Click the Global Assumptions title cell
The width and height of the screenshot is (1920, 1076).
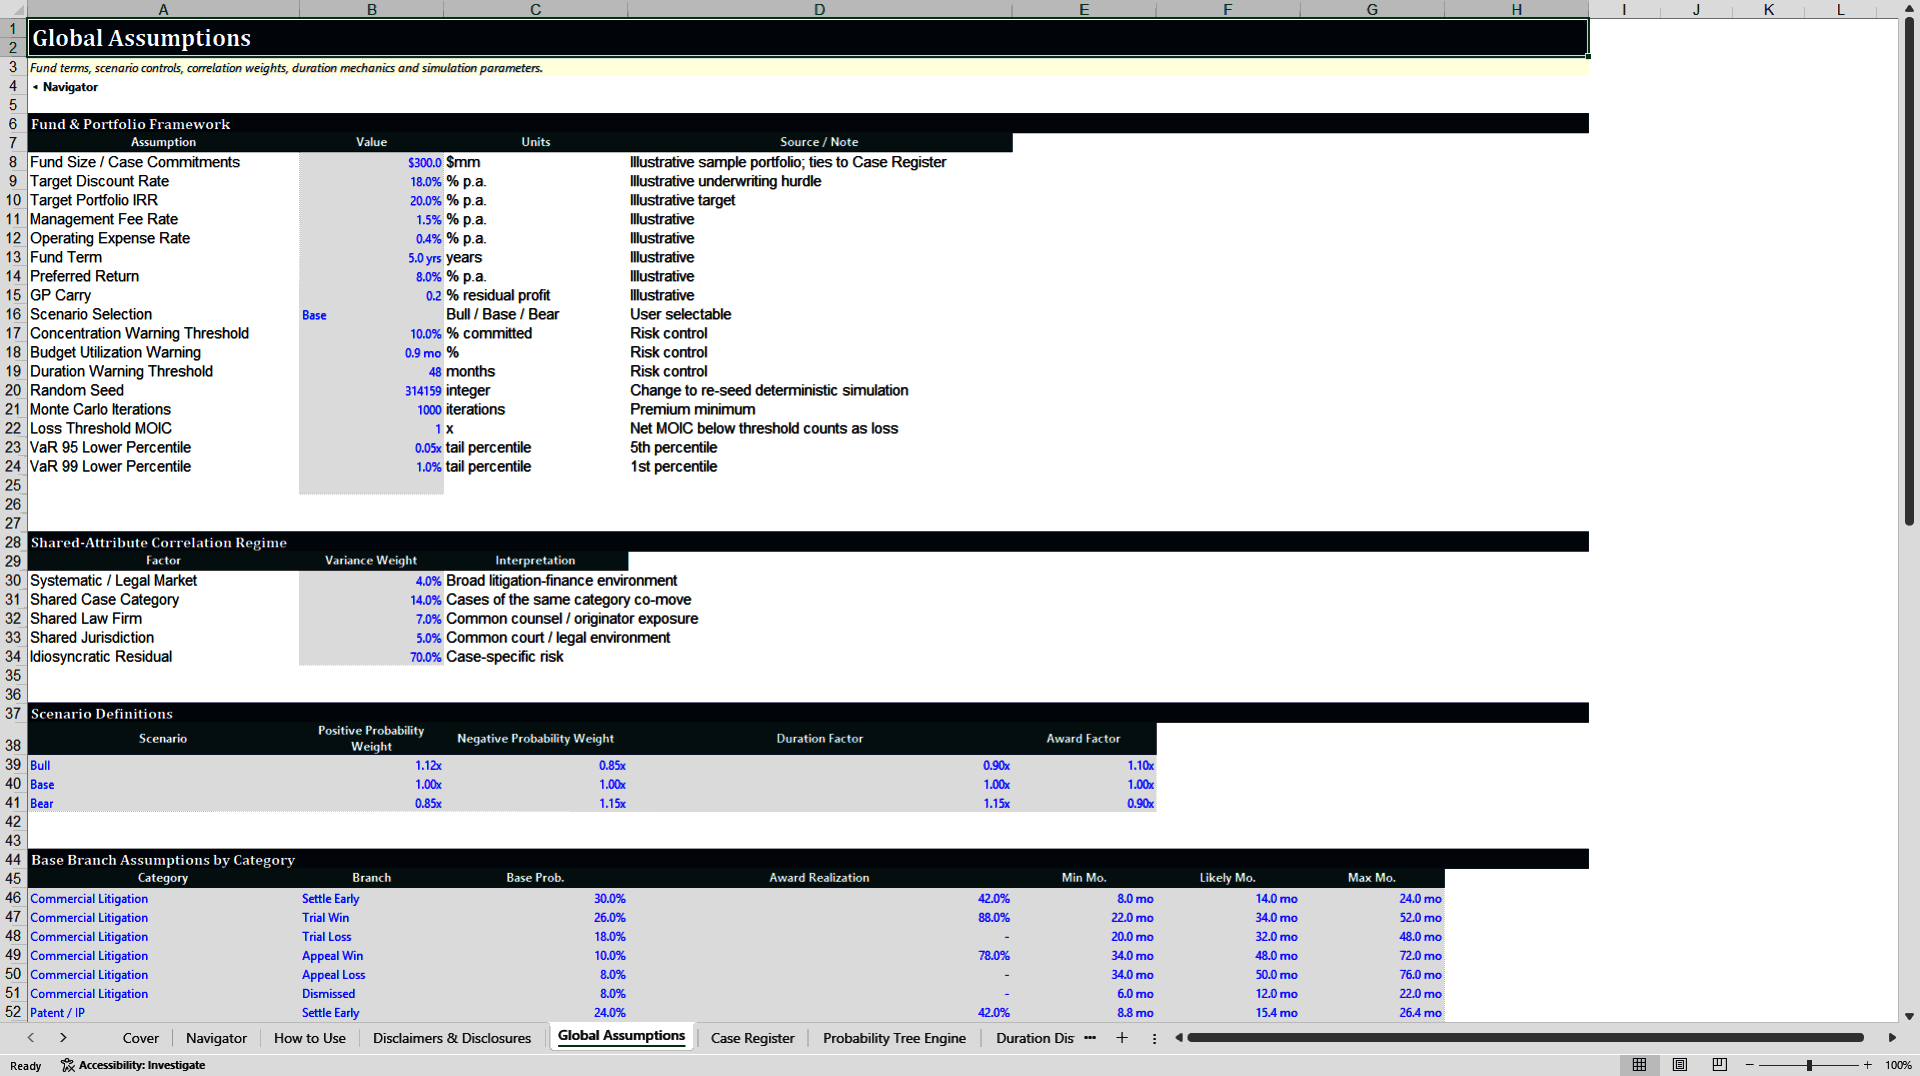tap(807, 38)
